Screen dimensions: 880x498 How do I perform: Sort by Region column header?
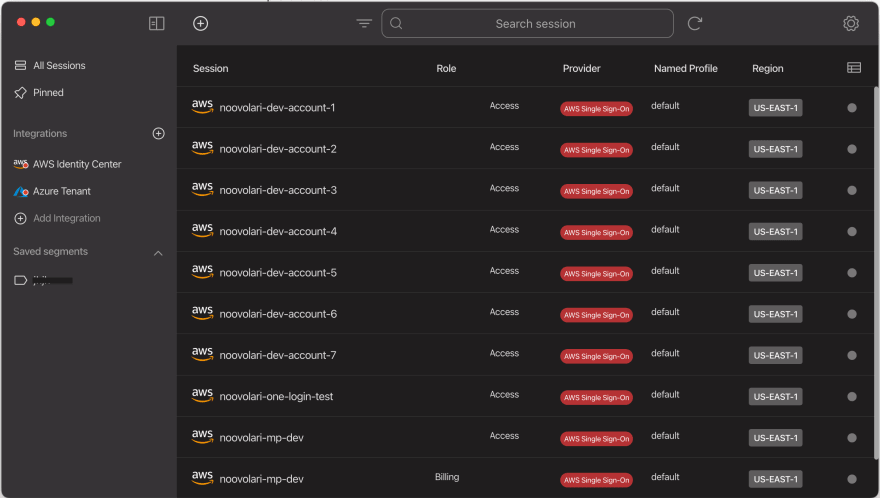[767, 68]
